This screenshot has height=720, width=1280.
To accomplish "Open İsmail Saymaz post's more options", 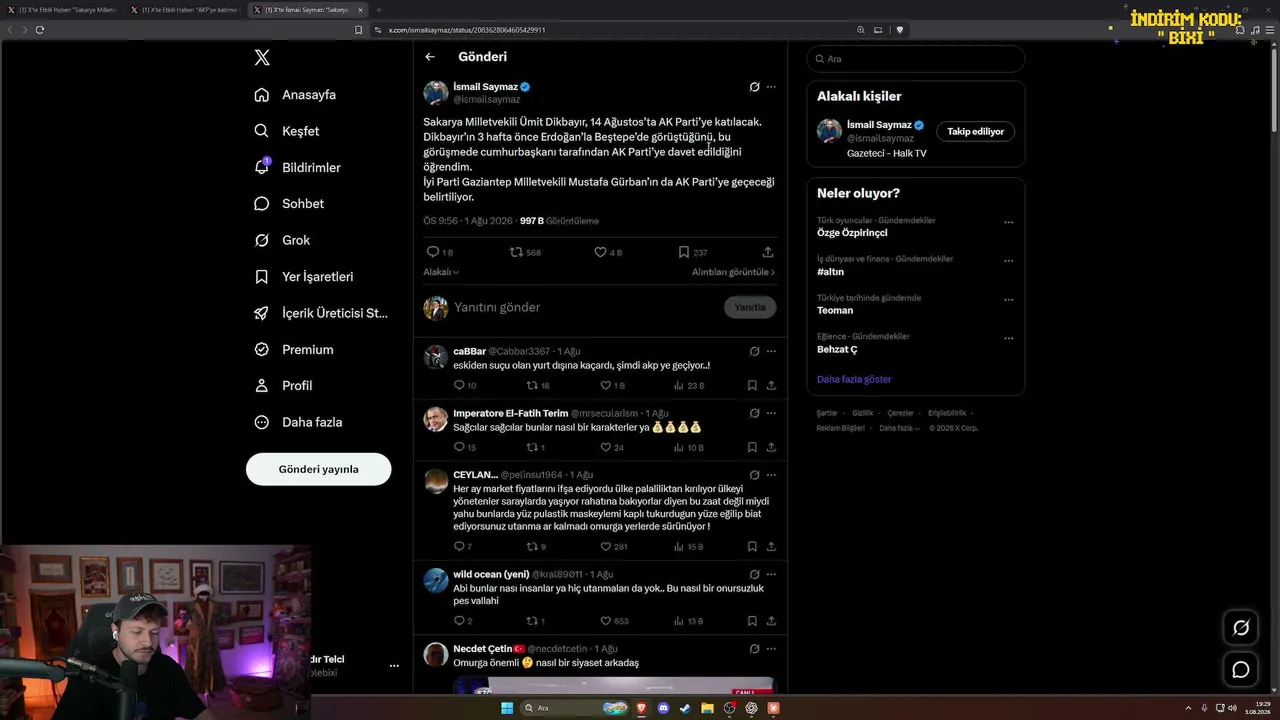I will click(771, 87).
